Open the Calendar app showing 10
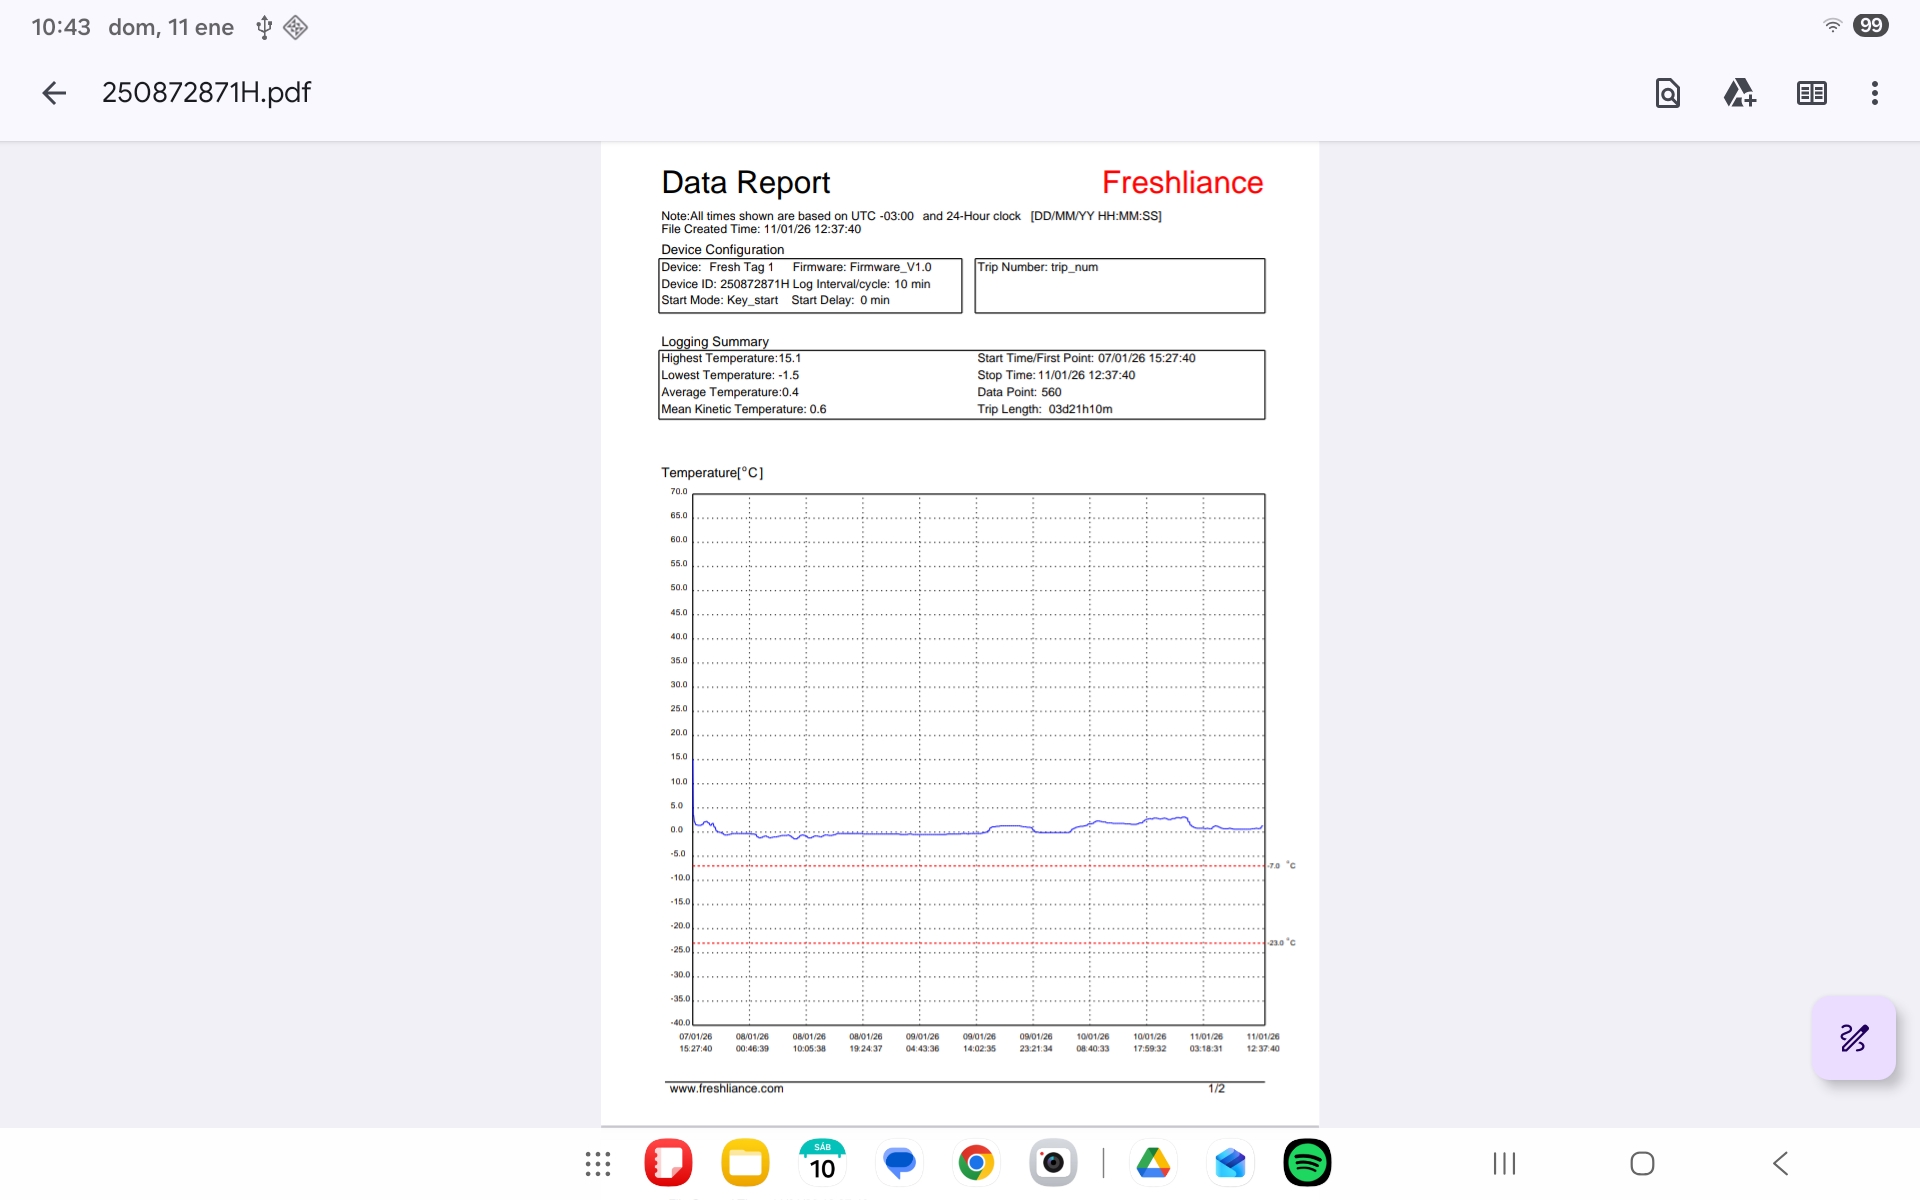Image resolution: width=1920 pixels, height=1200 pixels. coord(822,1163)
